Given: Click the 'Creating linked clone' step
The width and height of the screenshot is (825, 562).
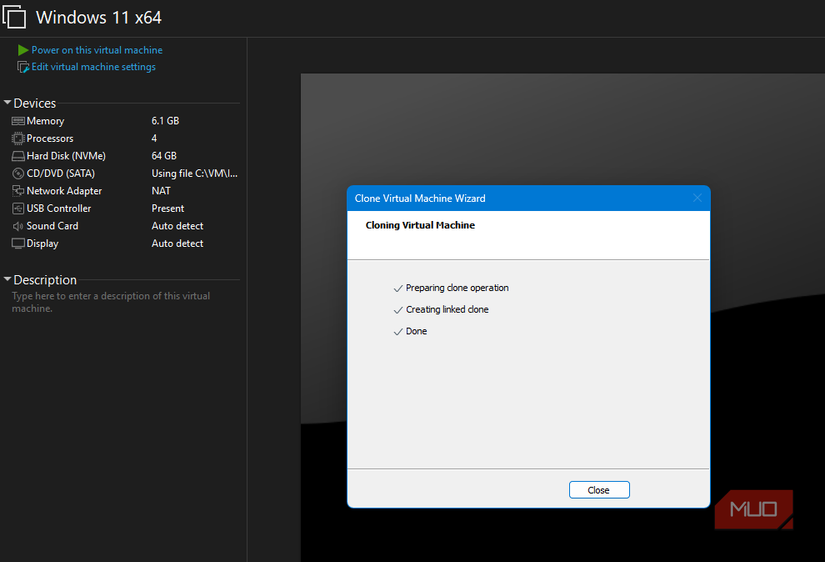Looking at the screenshot, I should pos(447,309).
